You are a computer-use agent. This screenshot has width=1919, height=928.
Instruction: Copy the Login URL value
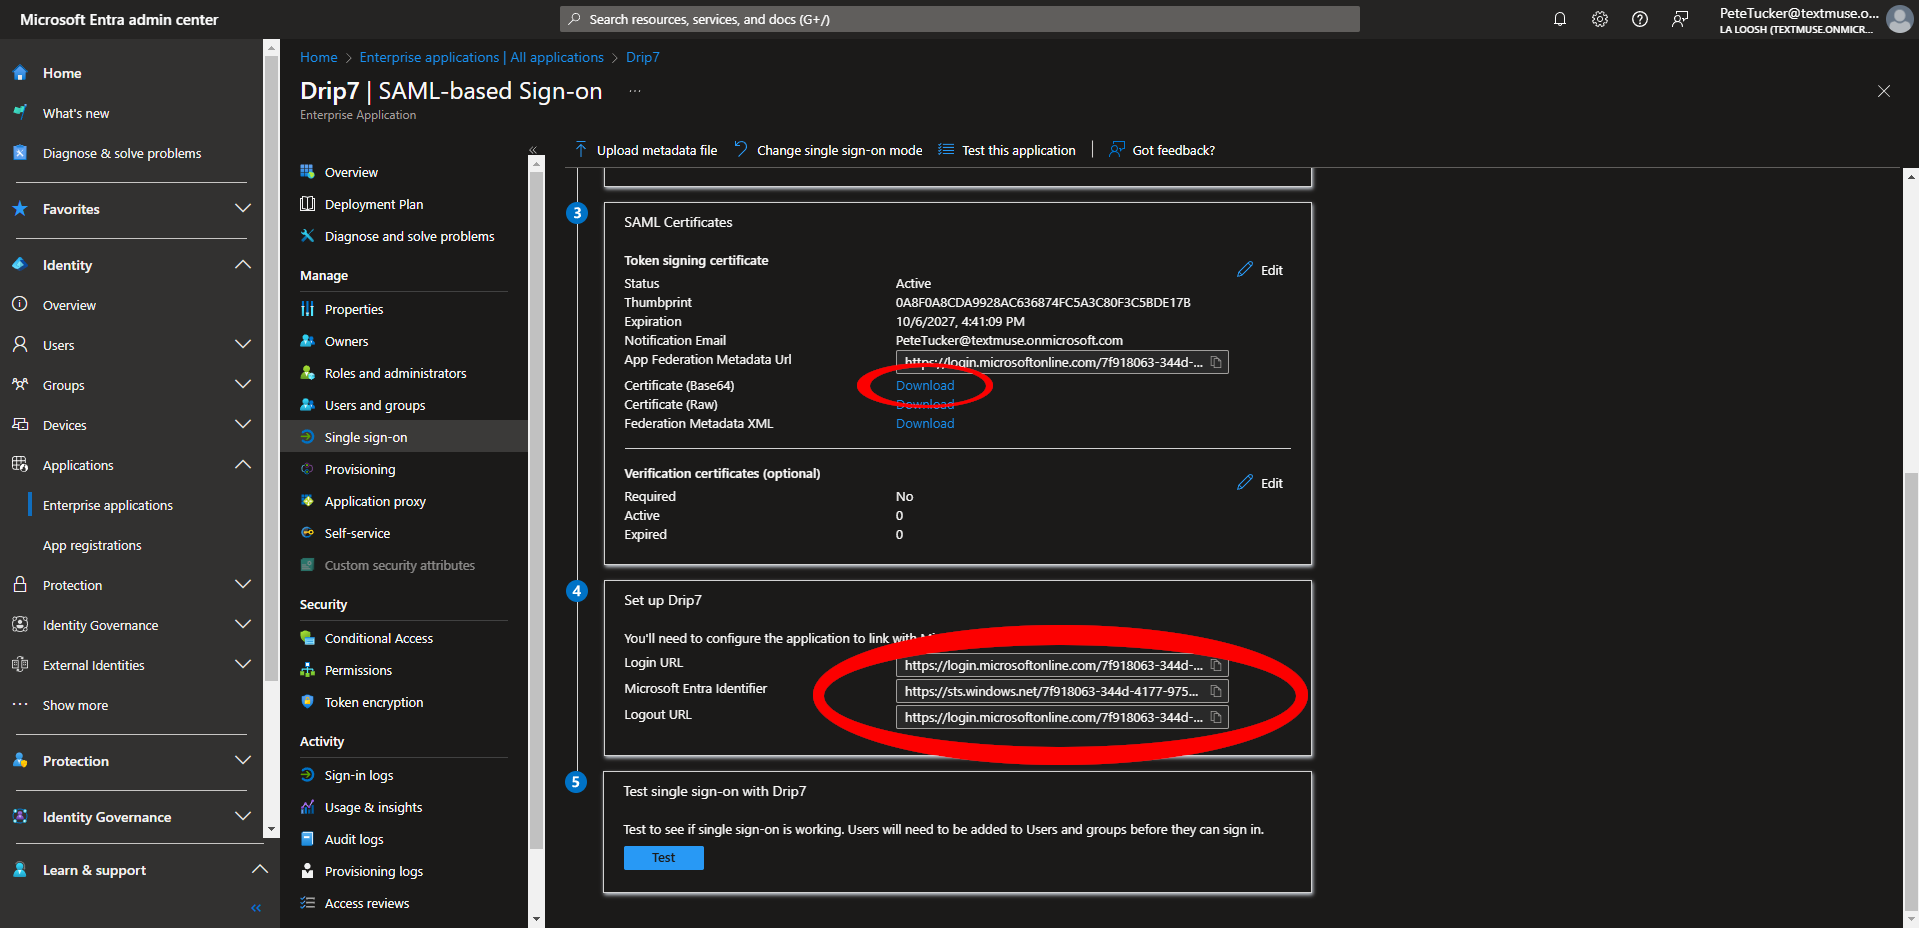click(1216, 665)
